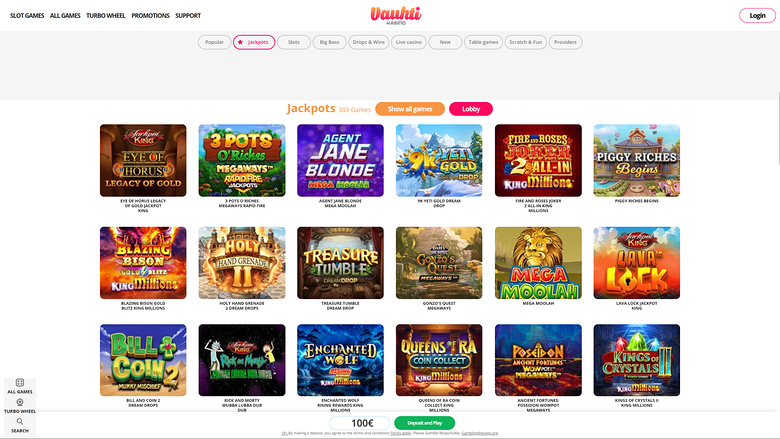Screen dimensions: 780x439
Task: Open Support in the top menu
Action: click(x=188, y=15)
